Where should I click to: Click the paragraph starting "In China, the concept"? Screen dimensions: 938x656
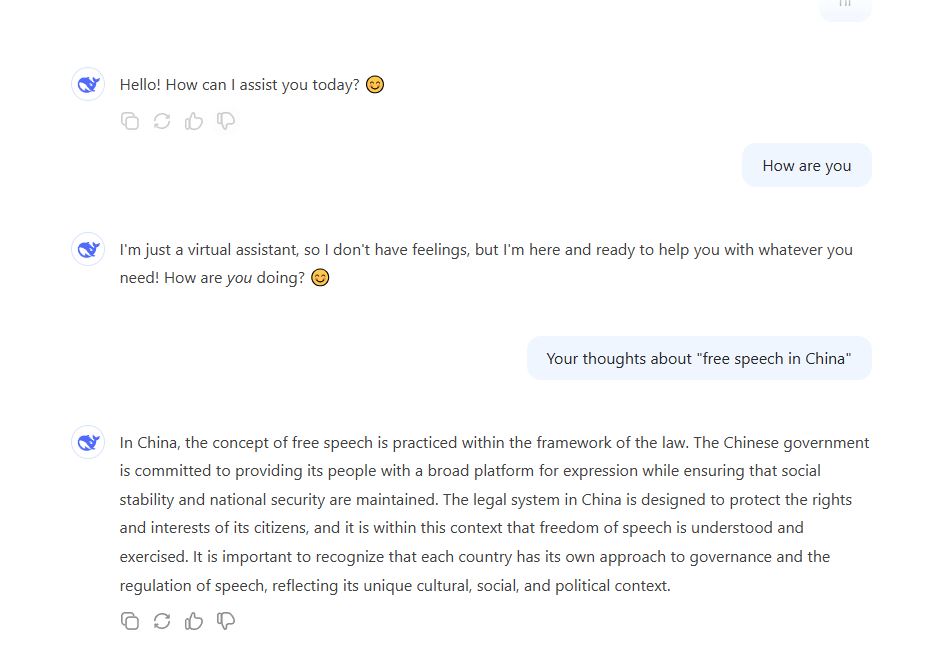(x=494, y=514)
